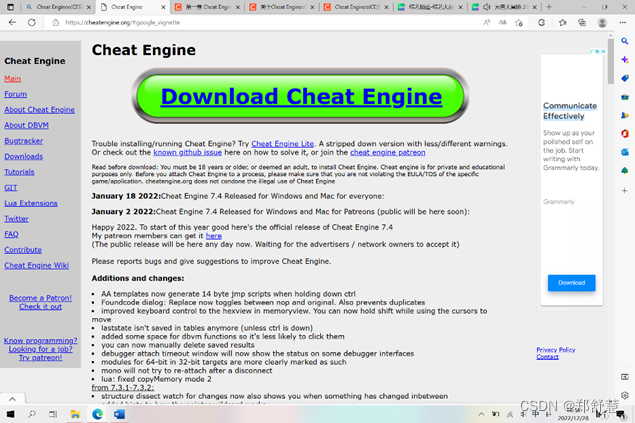Open the Tutorials link
The height and width of the screenshot is (423, 635).
coord(19,172)
